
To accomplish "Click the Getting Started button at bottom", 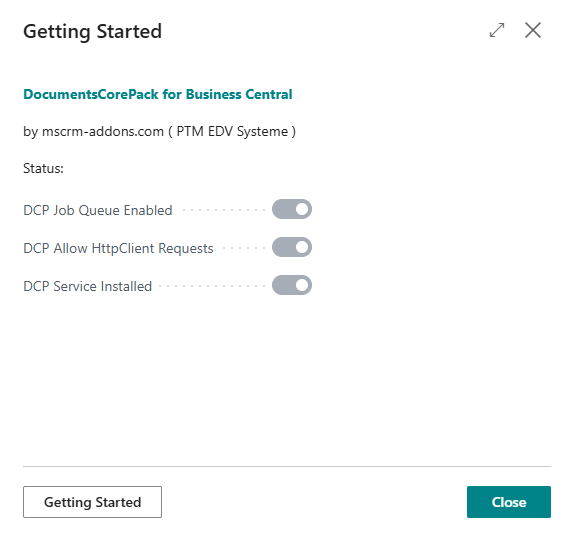I will pyautogui.click(x=92, y=502).
